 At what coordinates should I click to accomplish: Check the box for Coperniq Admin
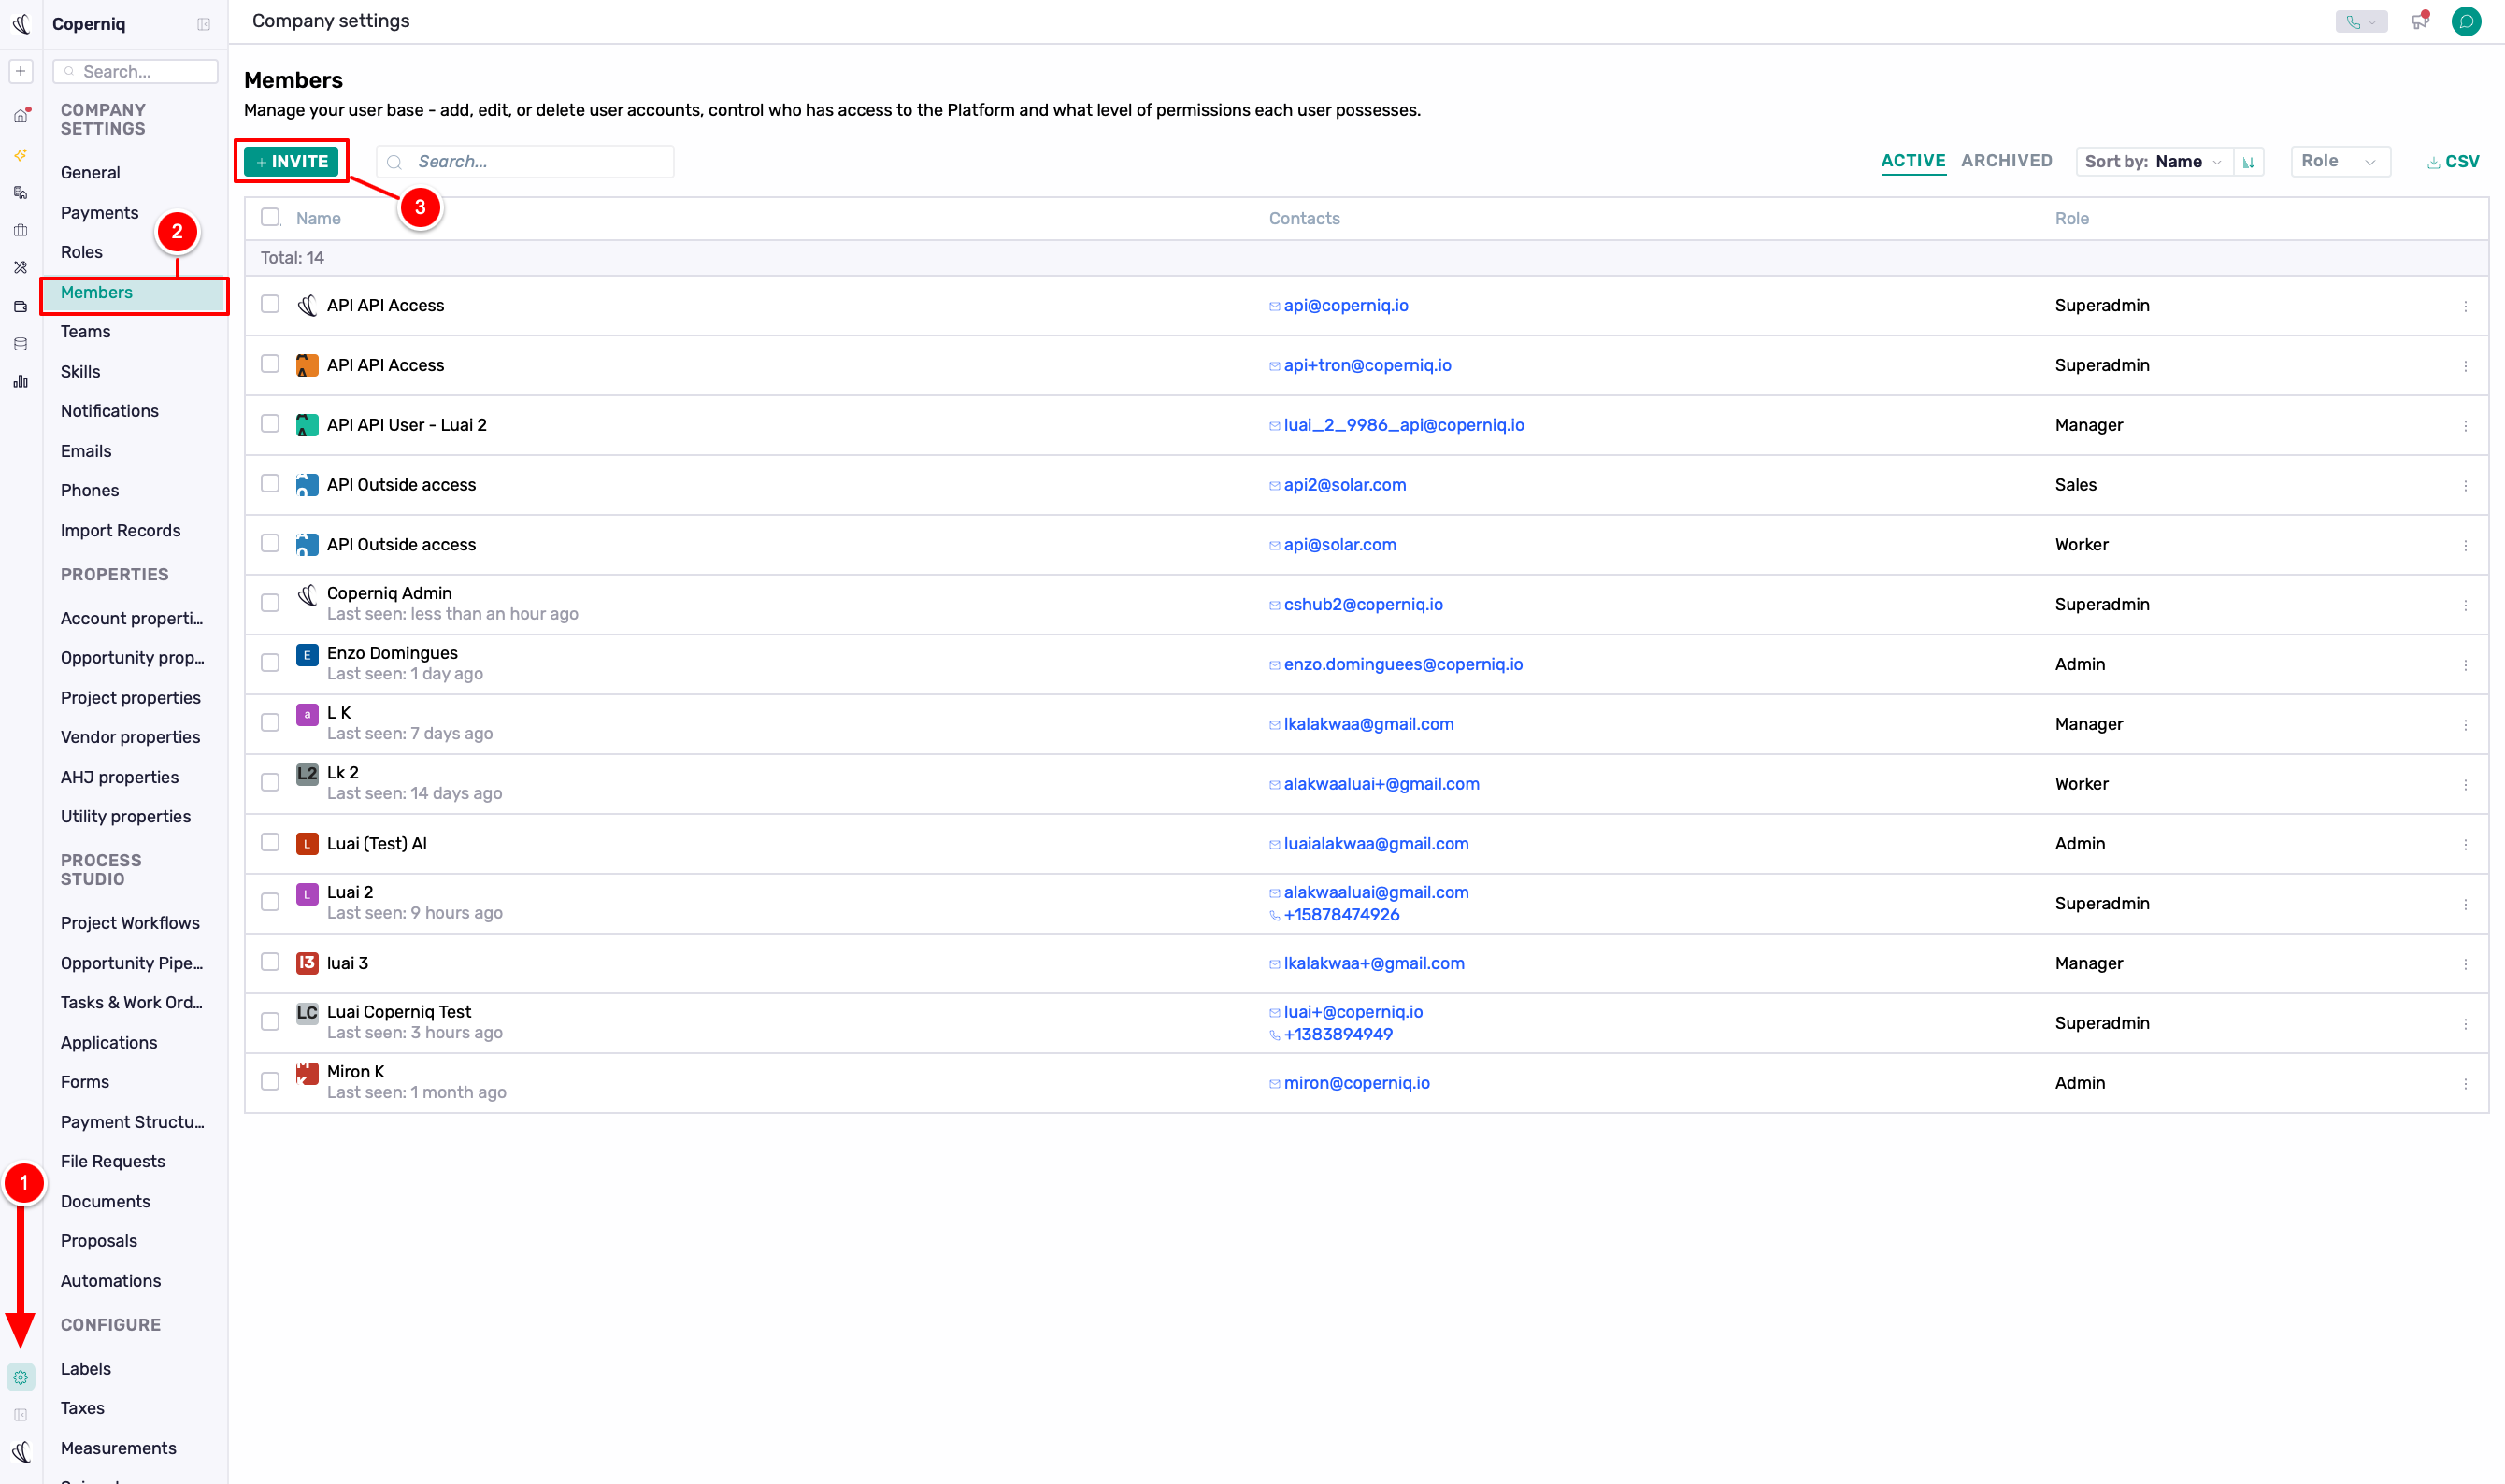(x=270, y=603)
